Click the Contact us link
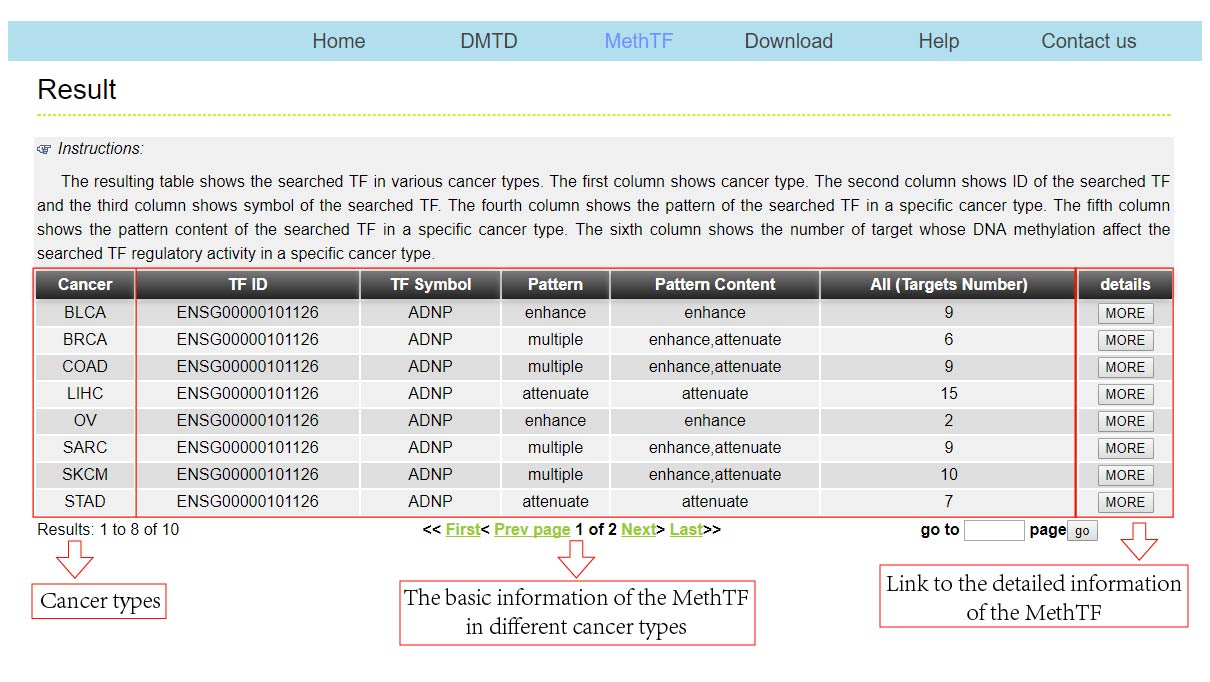This screenshot has width=1210, height=682. point(1088,41)
